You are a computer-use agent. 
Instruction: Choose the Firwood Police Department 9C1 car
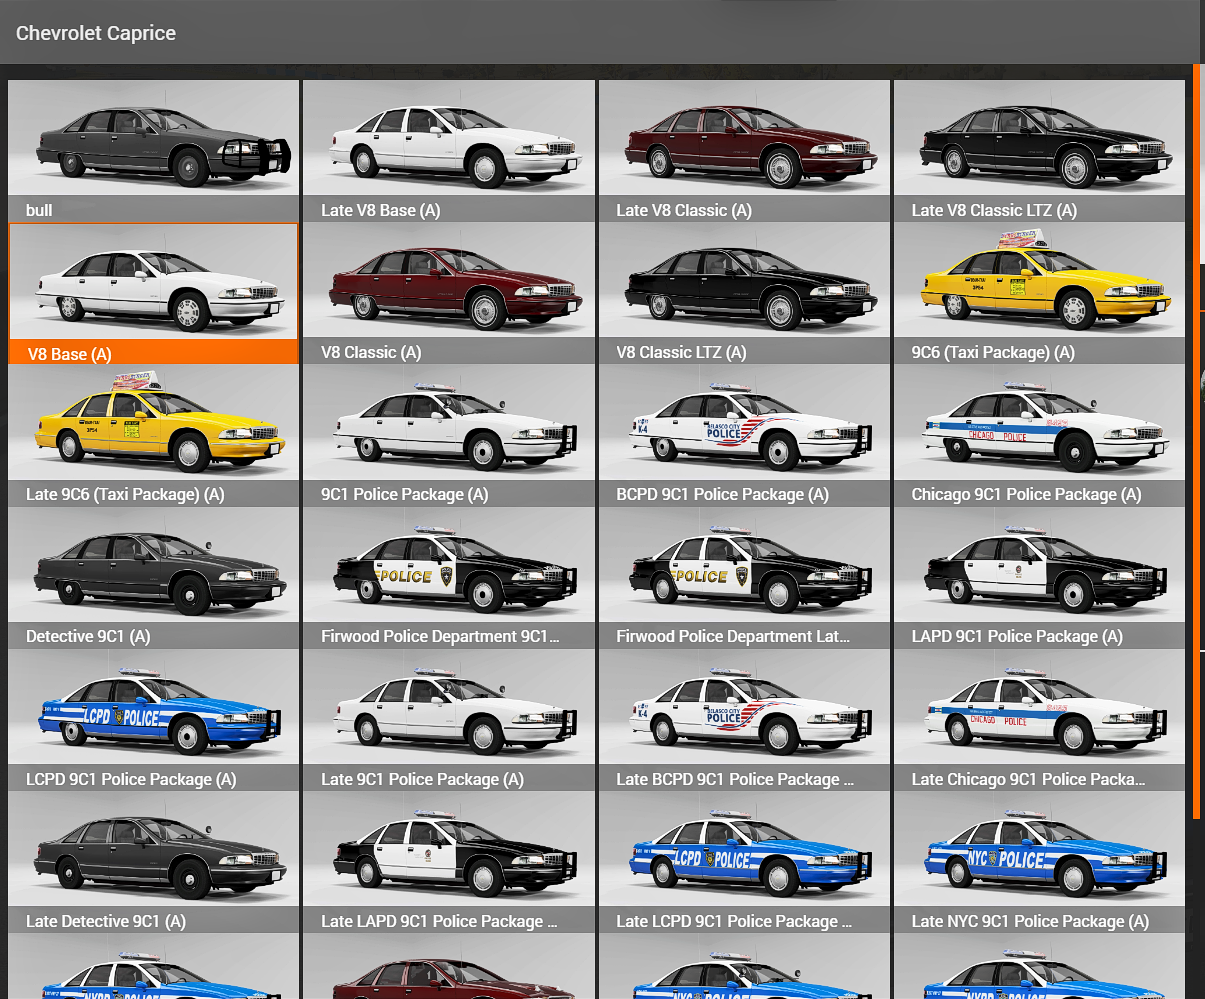[449, 578]
